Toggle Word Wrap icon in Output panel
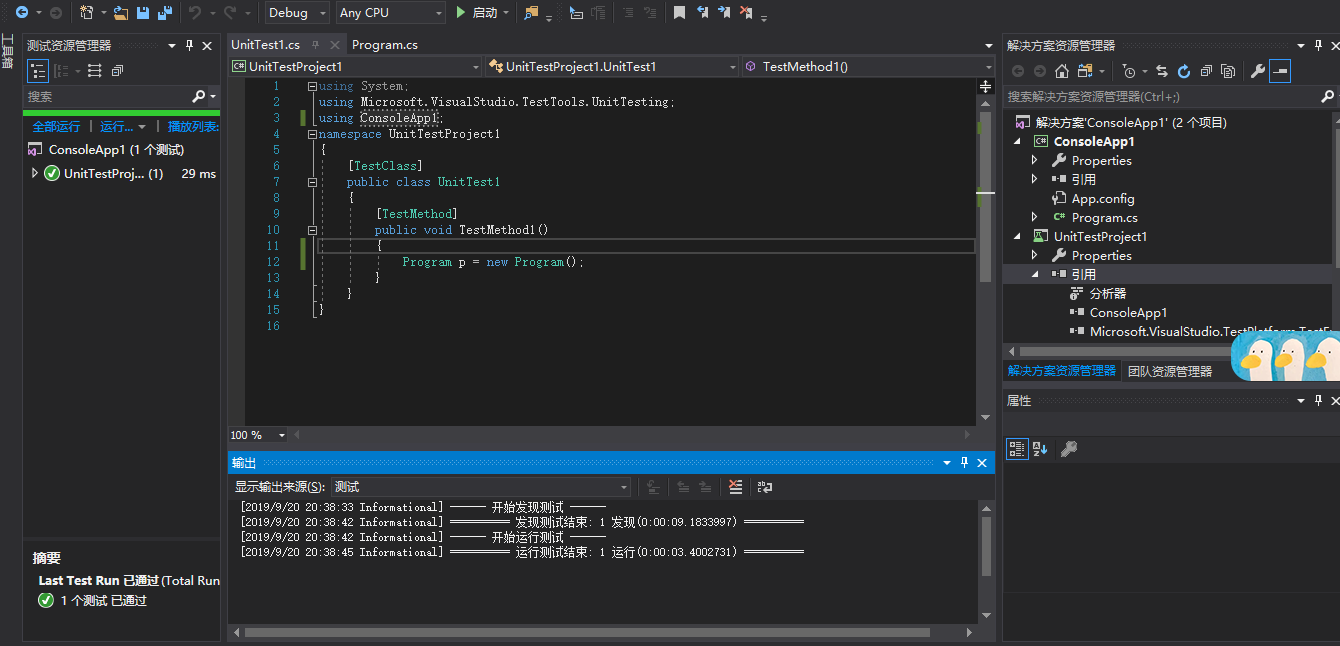 tap(765, 487)
